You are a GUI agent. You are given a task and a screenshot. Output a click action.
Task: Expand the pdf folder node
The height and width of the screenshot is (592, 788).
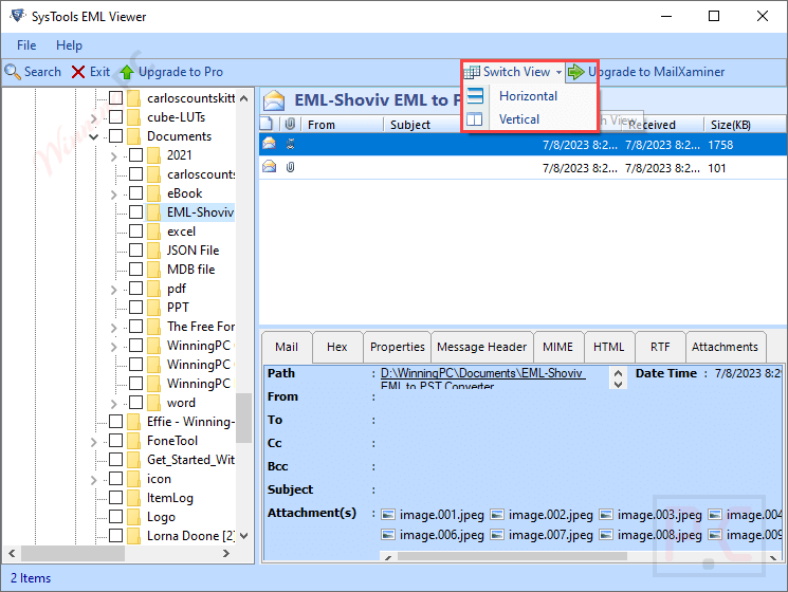(114, 290)
